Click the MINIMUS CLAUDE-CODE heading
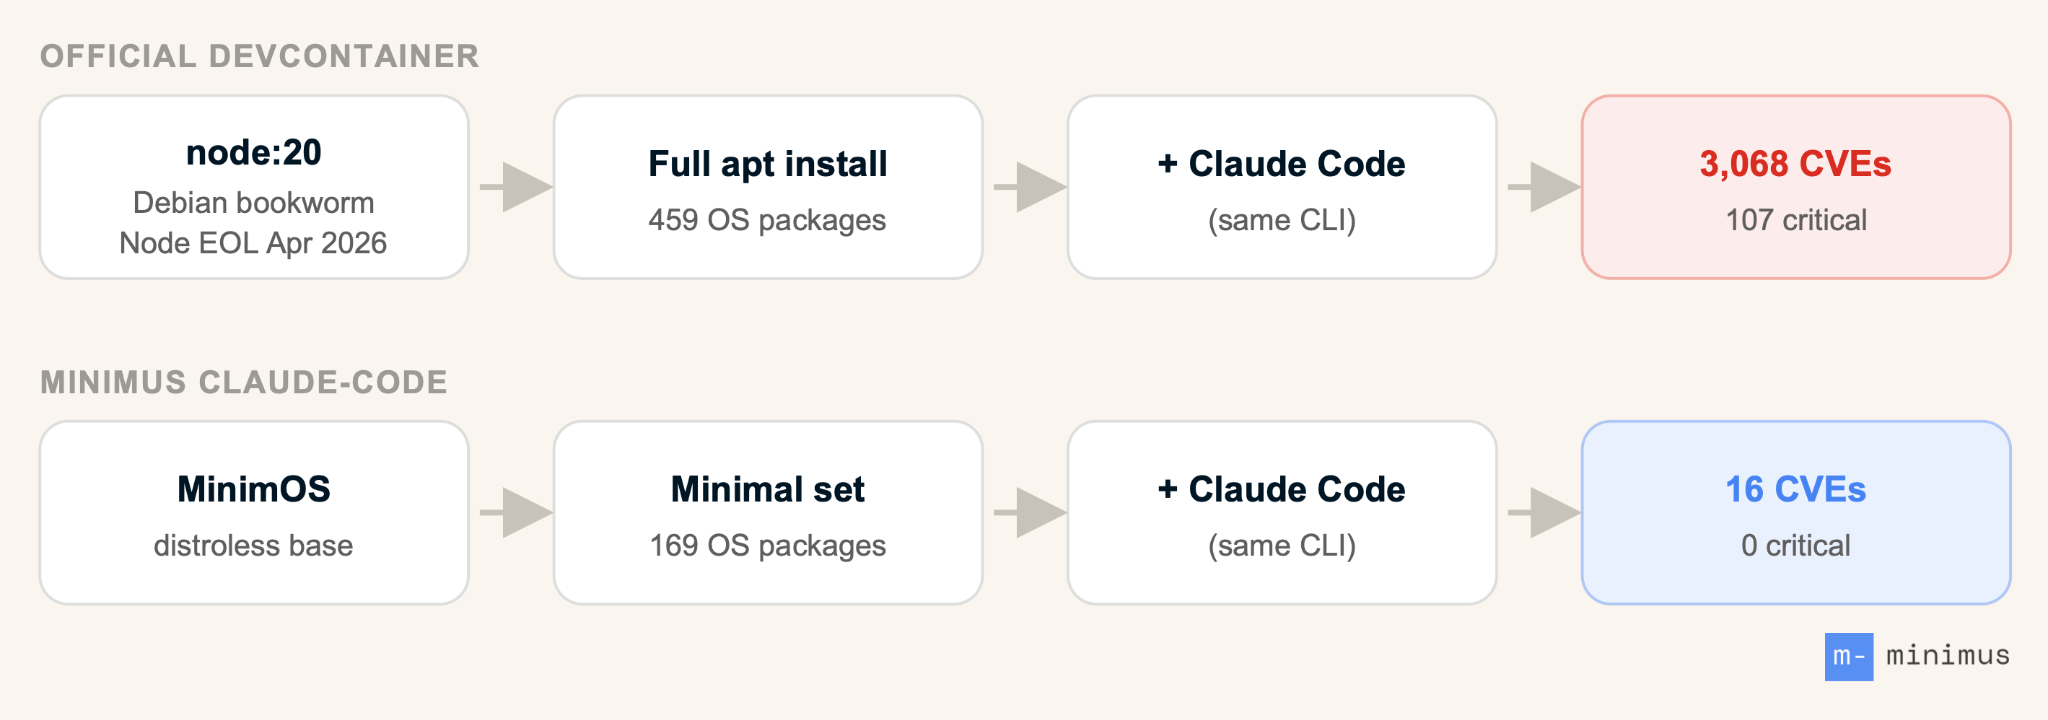This screenshot has width=2048, height=720. [244, 382]
